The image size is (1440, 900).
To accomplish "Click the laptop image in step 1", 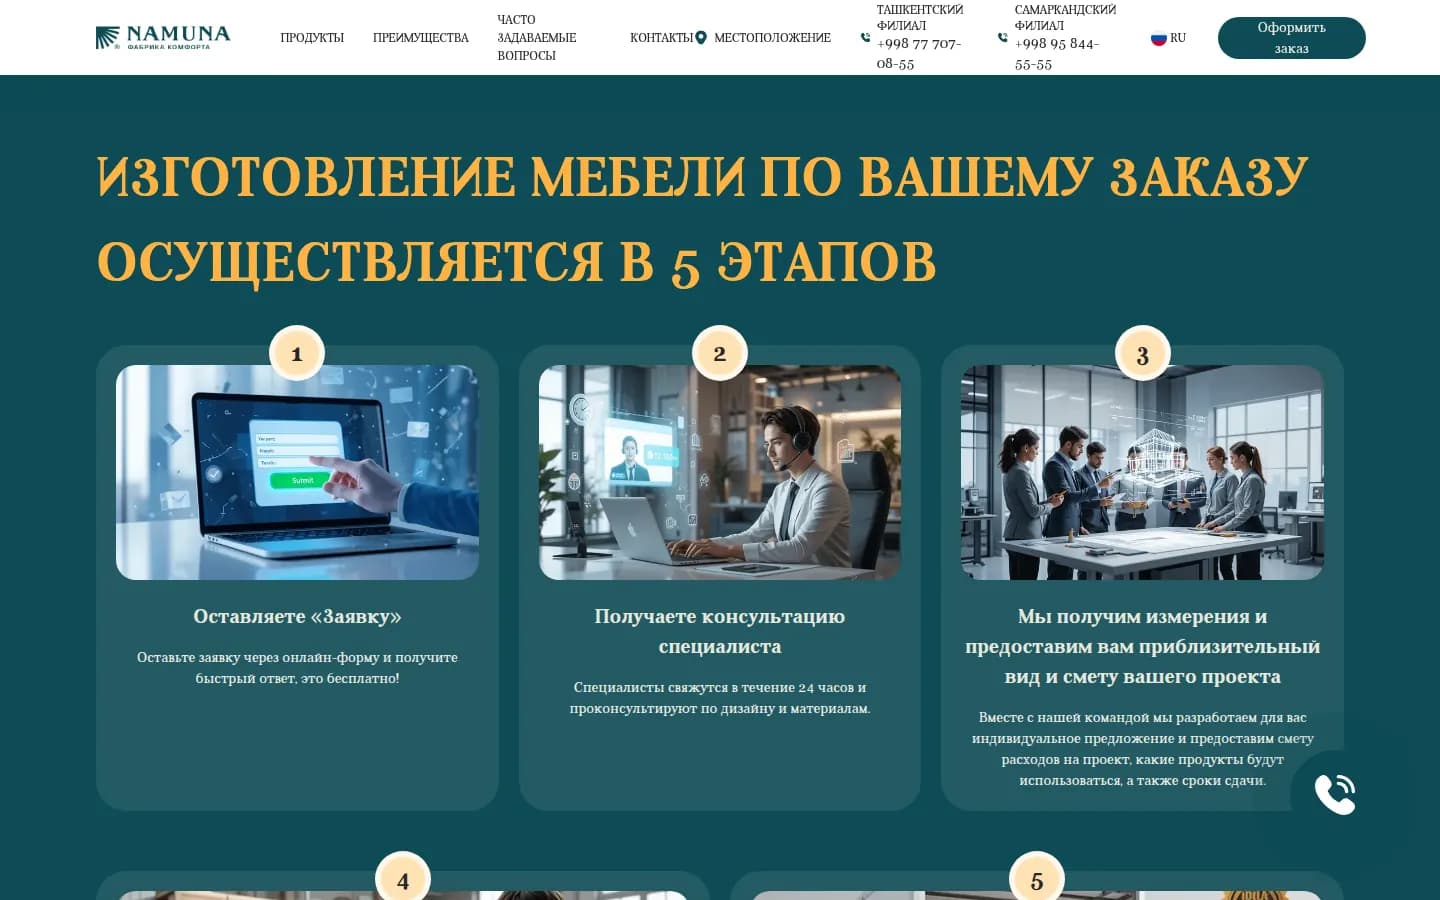I will (x=297, y=472).
